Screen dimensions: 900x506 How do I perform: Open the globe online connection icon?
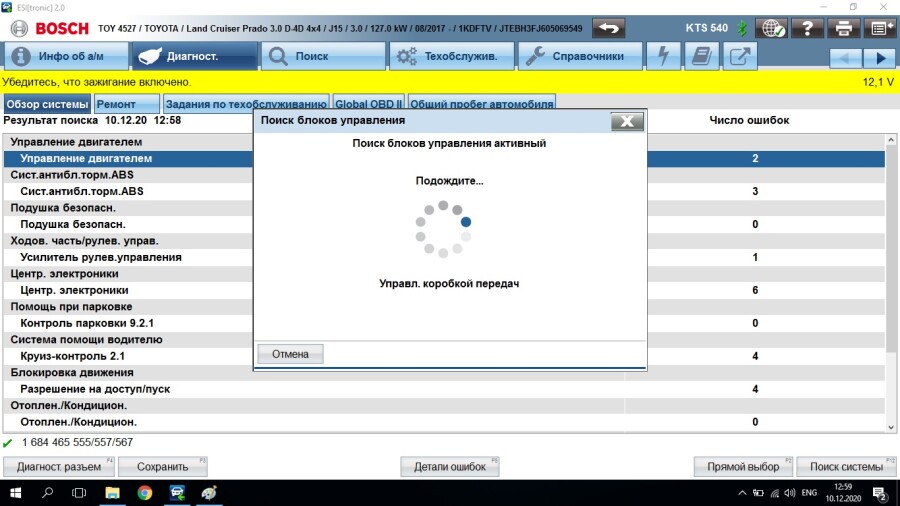(x=771, y=28)
